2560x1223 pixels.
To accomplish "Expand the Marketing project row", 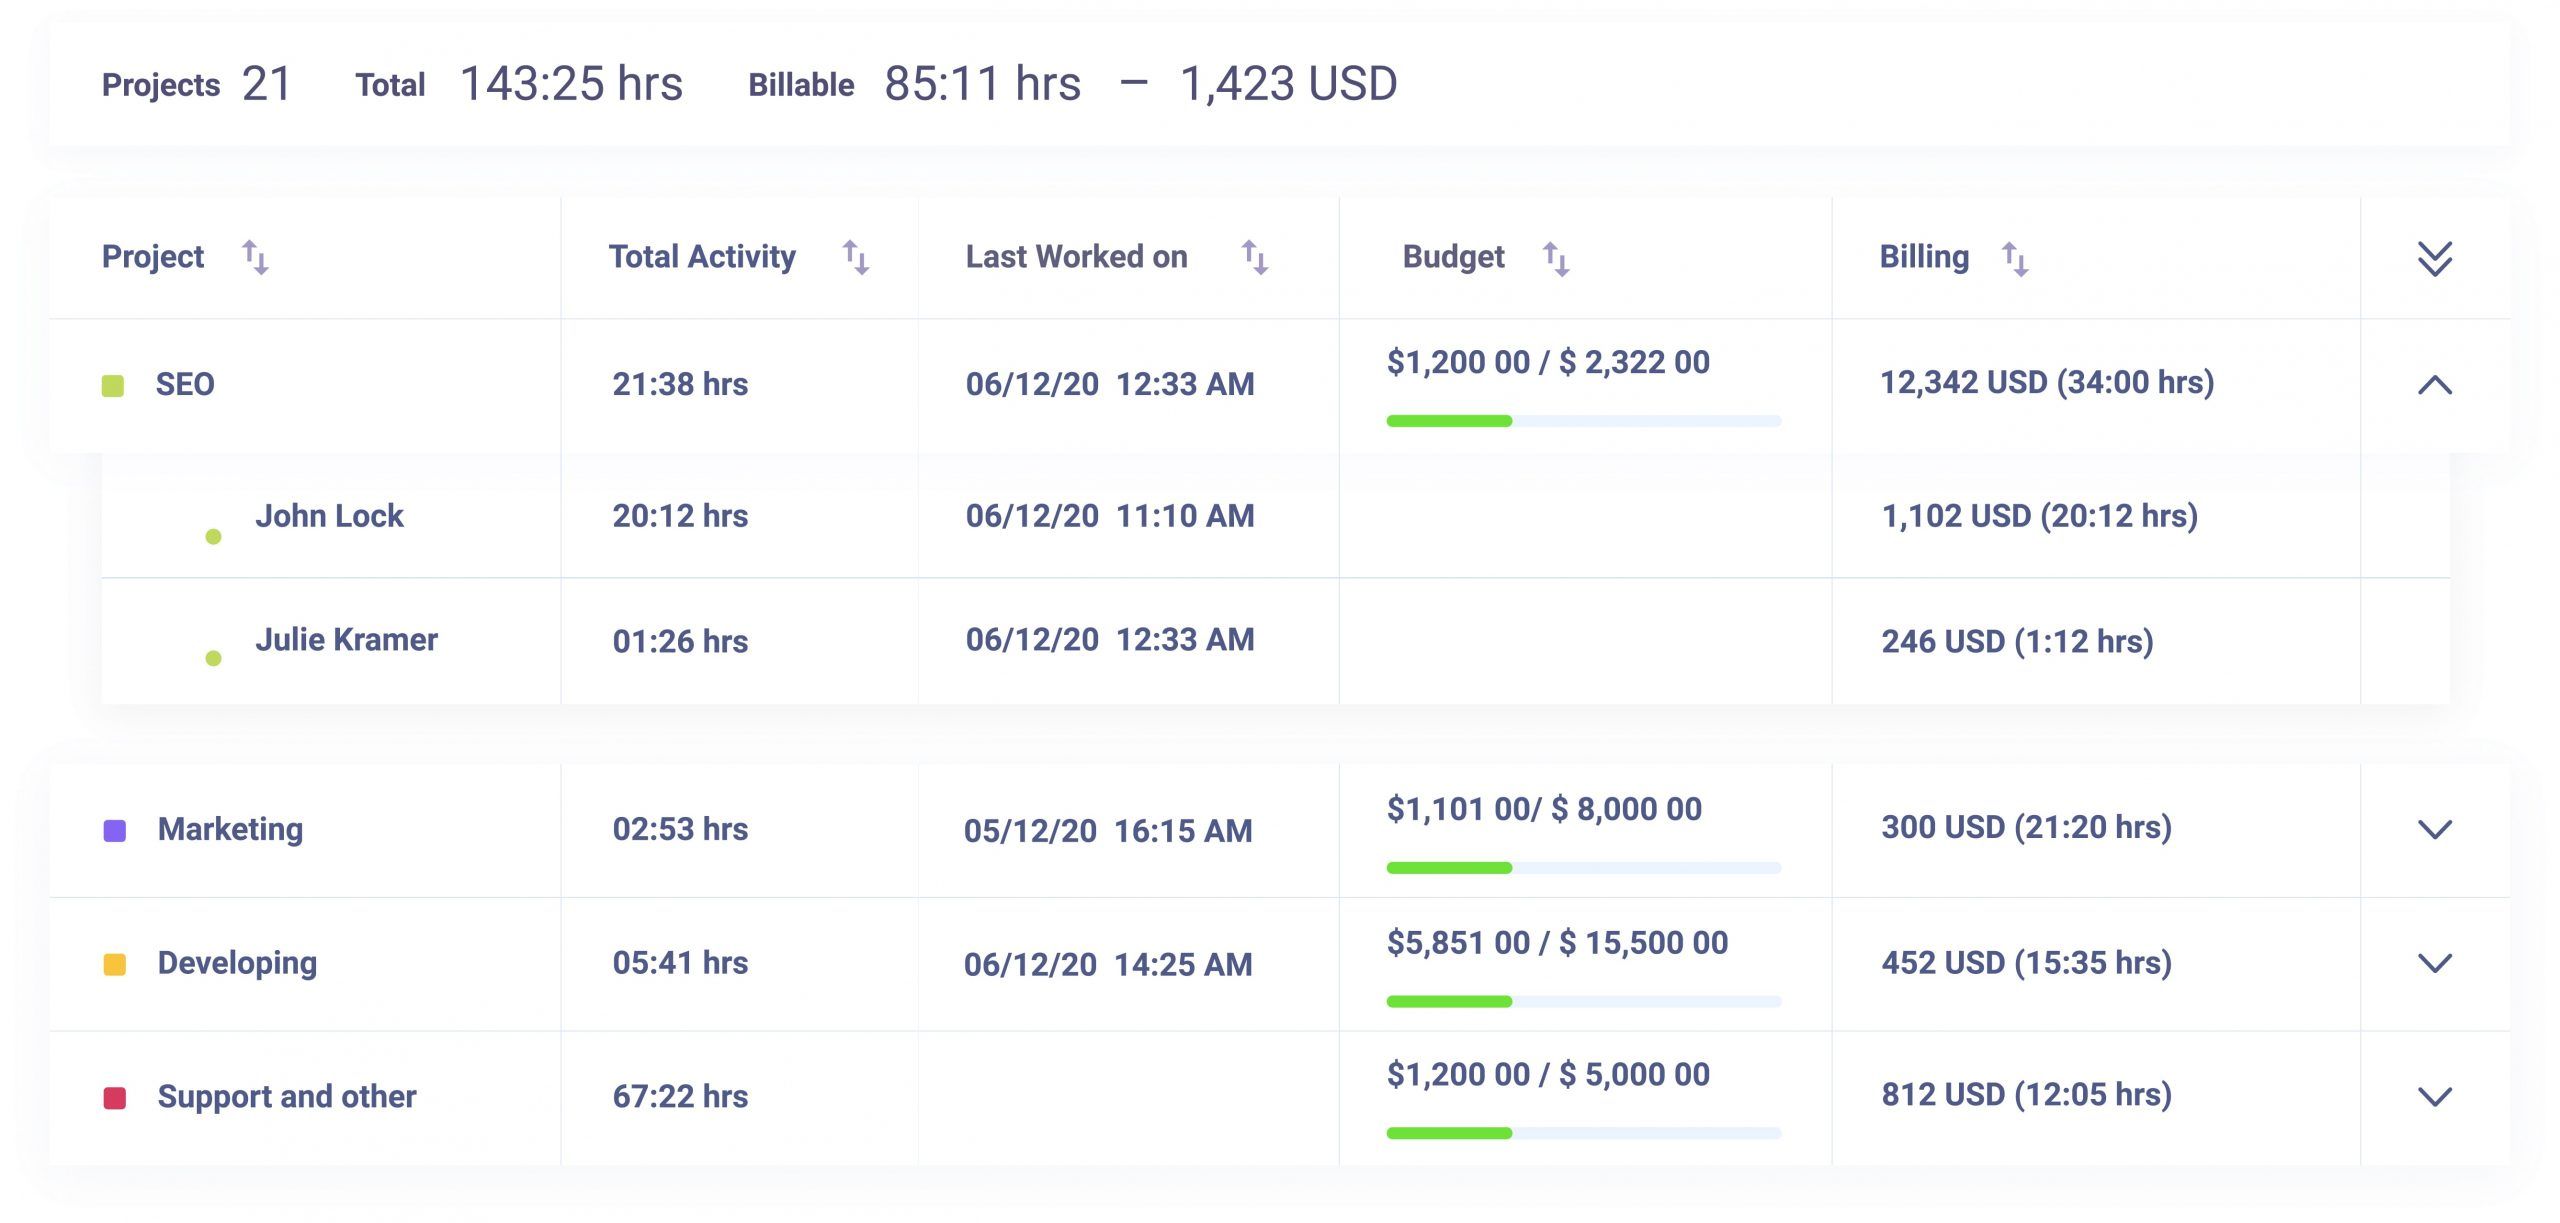I will [2434, 829].
